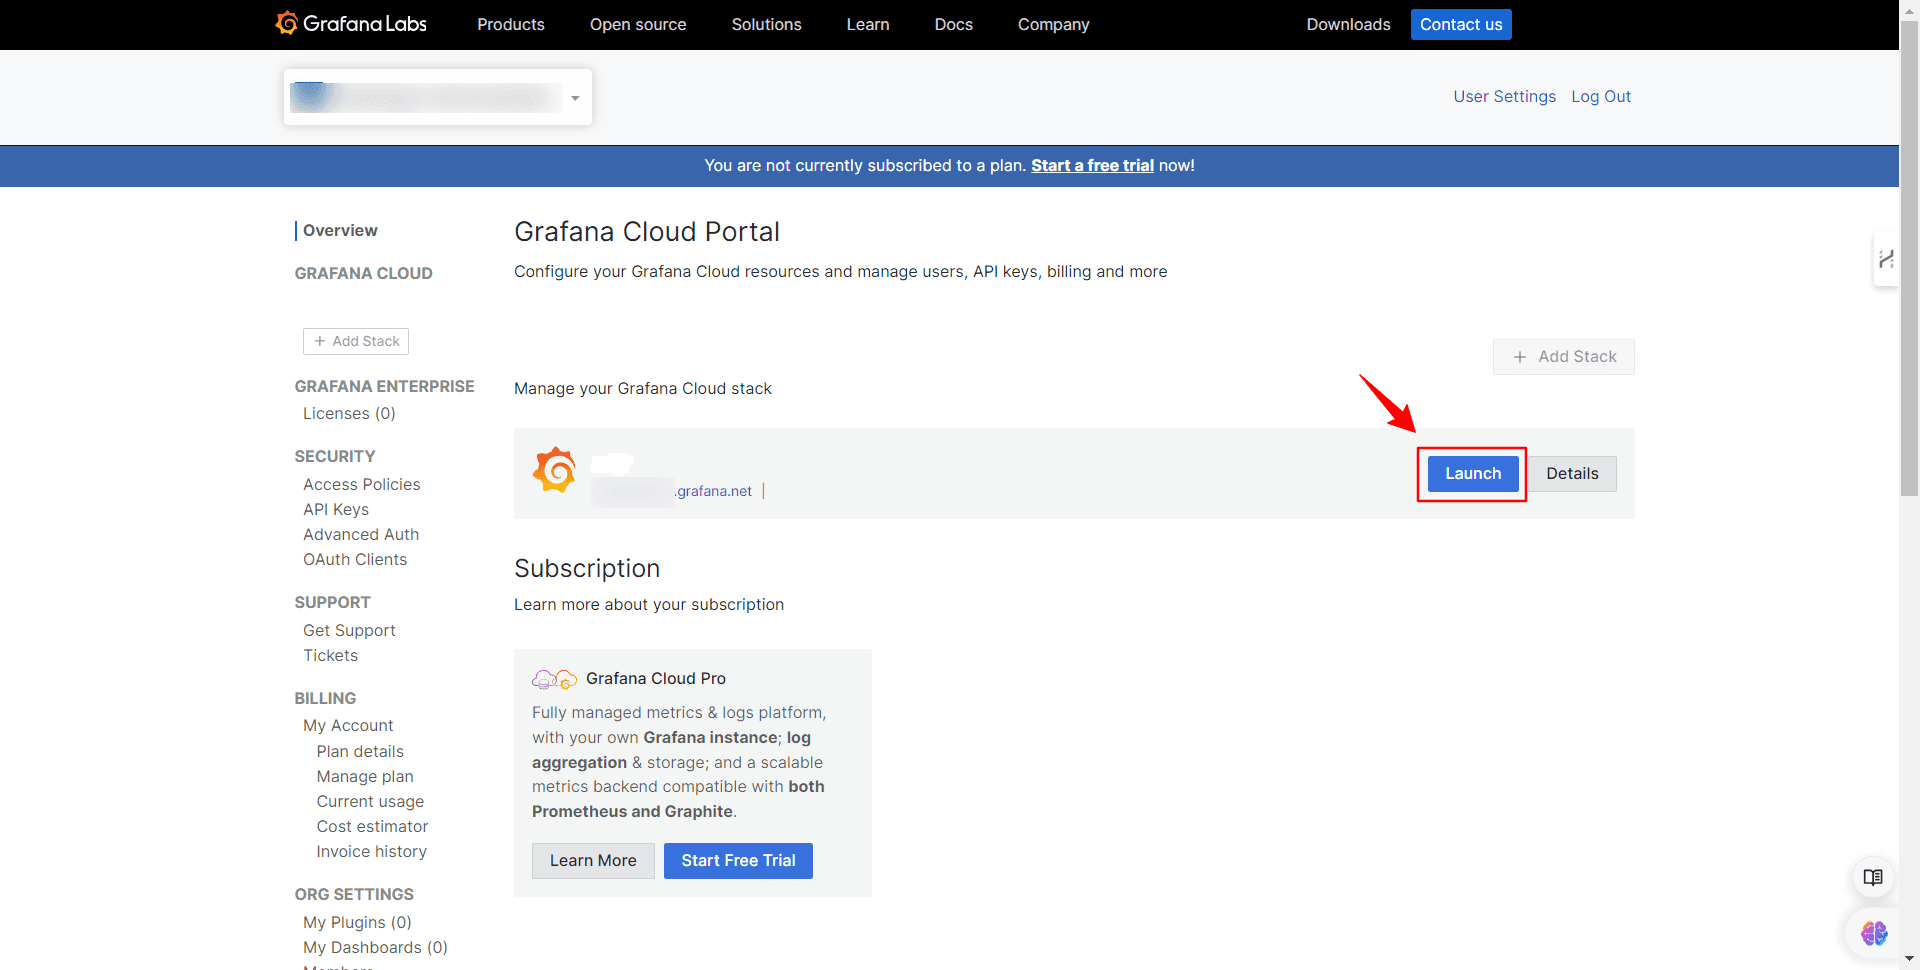The height and width of the screenshot is (970, 1920).
Task: Open Licenses (0) in sidebar
Action: click(x=349, y=413)
